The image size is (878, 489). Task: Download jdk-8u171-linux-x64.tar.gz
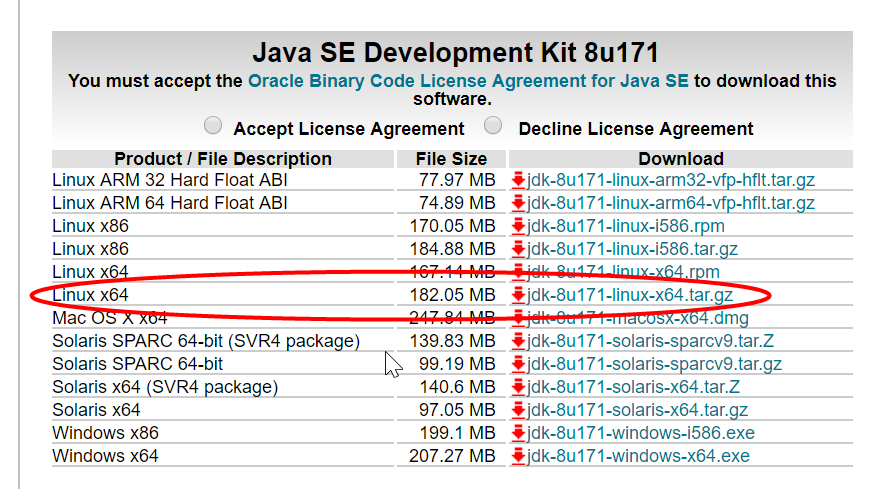pos(630,295)
